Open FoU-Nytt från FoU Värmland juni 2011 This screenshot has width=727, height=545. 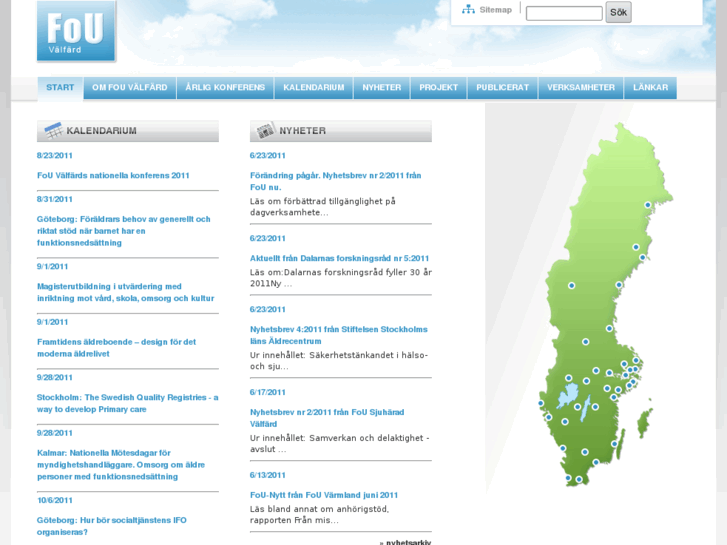coord(324,495)
